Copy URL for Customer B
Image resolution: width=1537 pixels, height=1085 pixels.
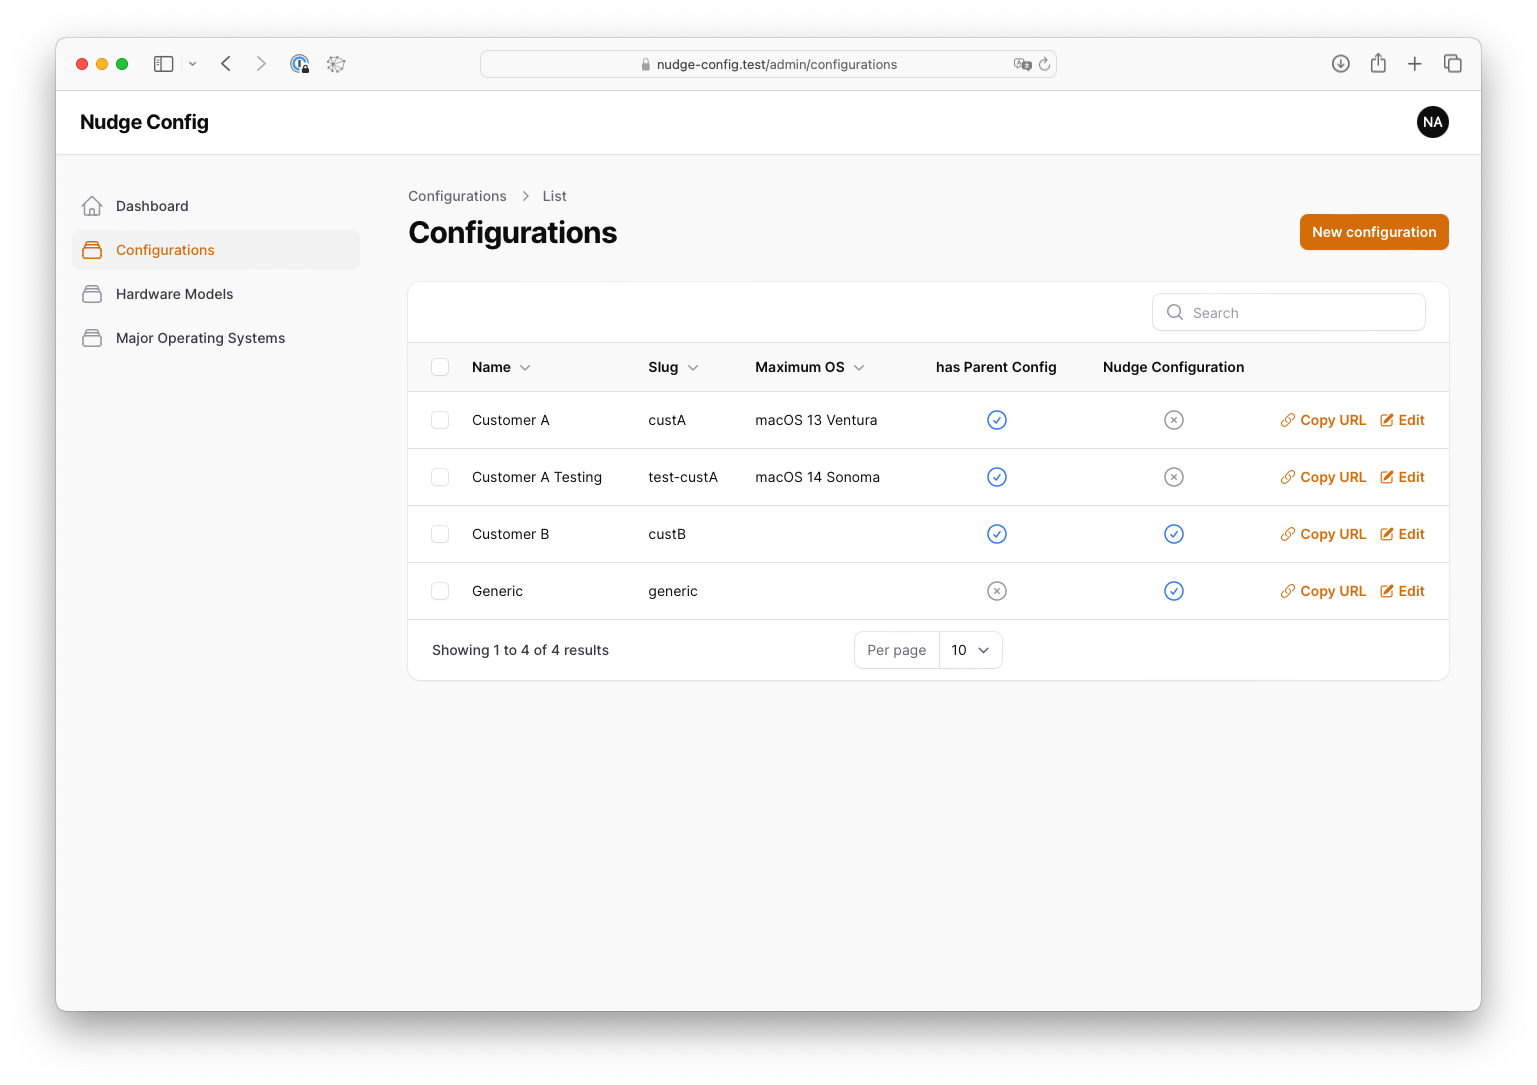point(1323,534)
